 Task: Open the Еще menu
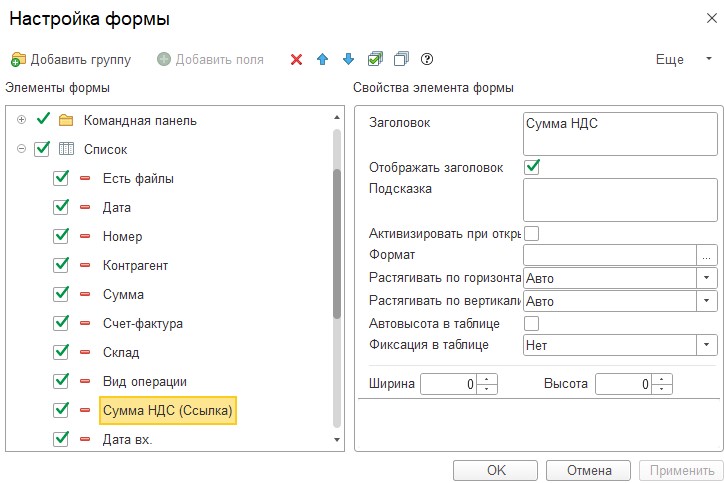[681, 60]
